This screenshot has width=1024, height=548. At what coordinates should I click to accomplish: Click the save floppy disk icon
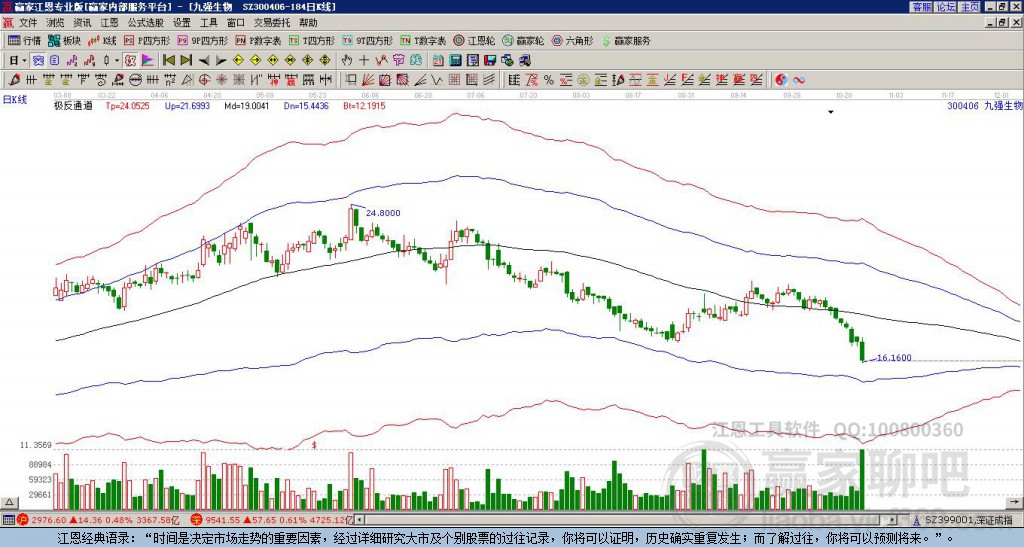click(x=490, y=60)
